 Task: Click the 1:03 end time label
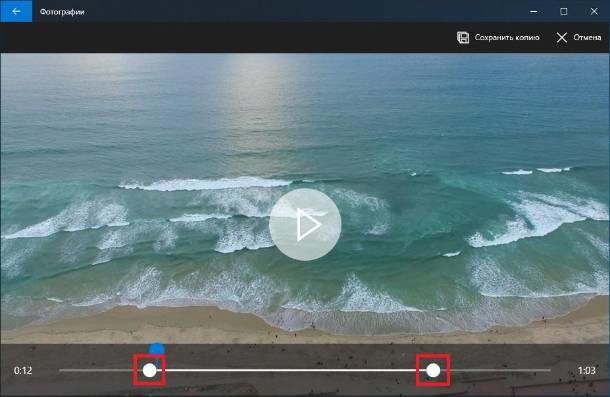tap(587, 371)
